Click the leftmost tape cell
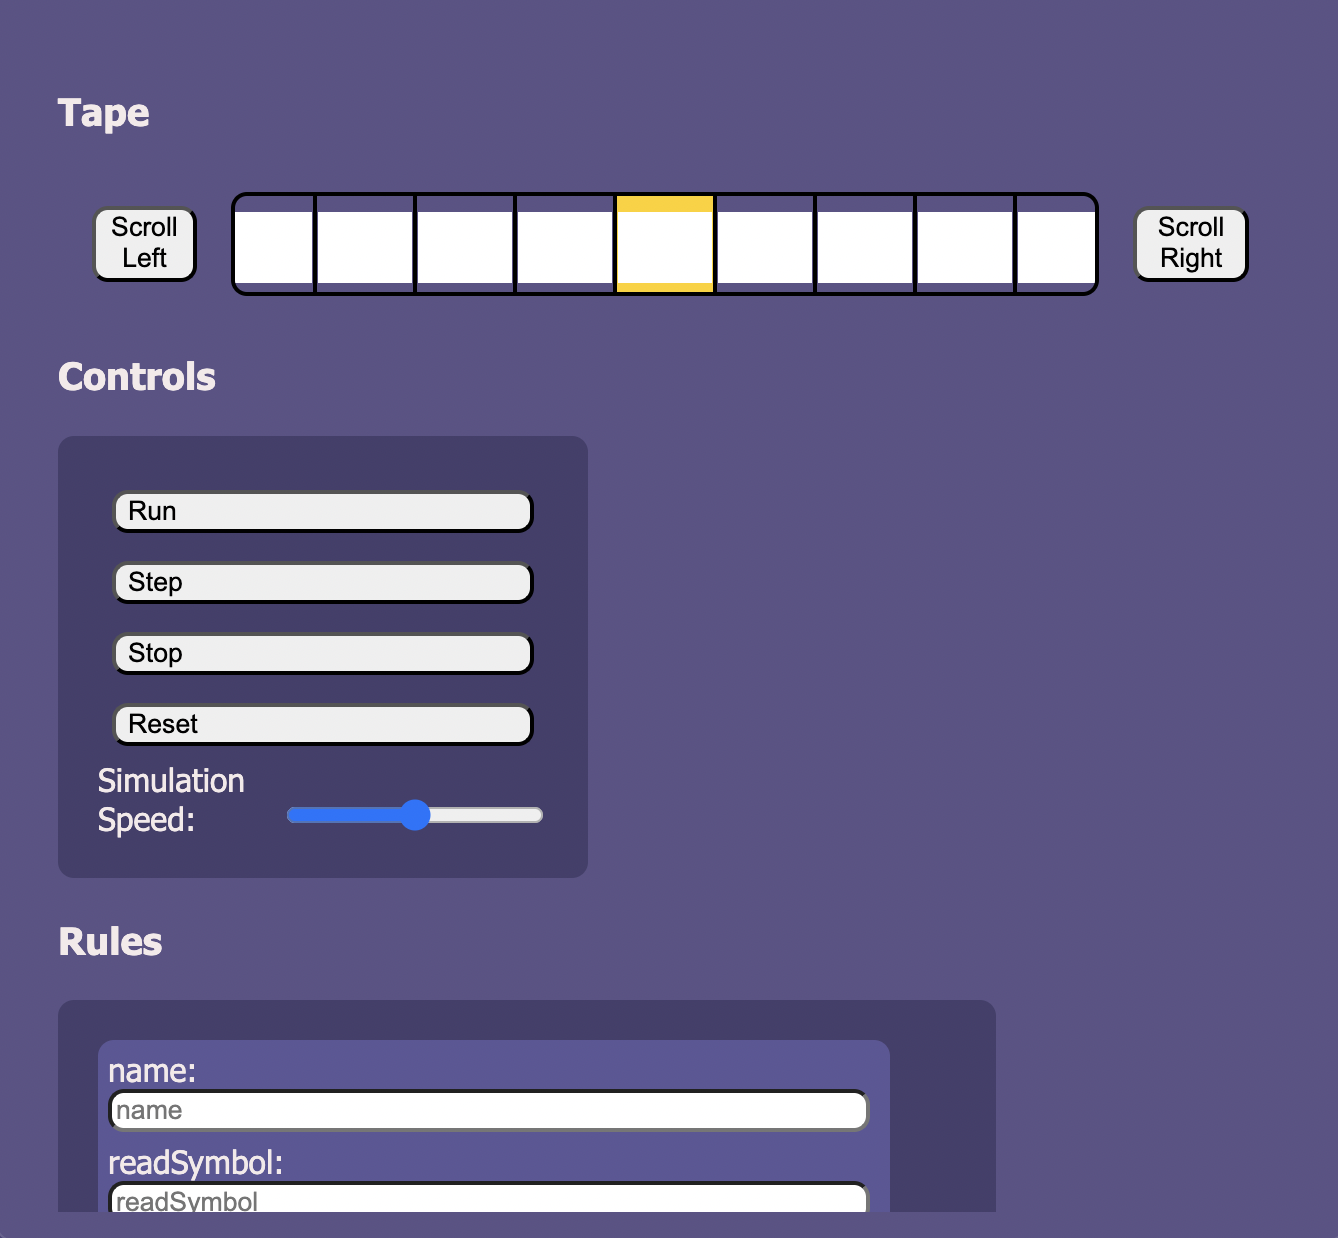Screen dimensions: 1338x1238 coord(275,246)
